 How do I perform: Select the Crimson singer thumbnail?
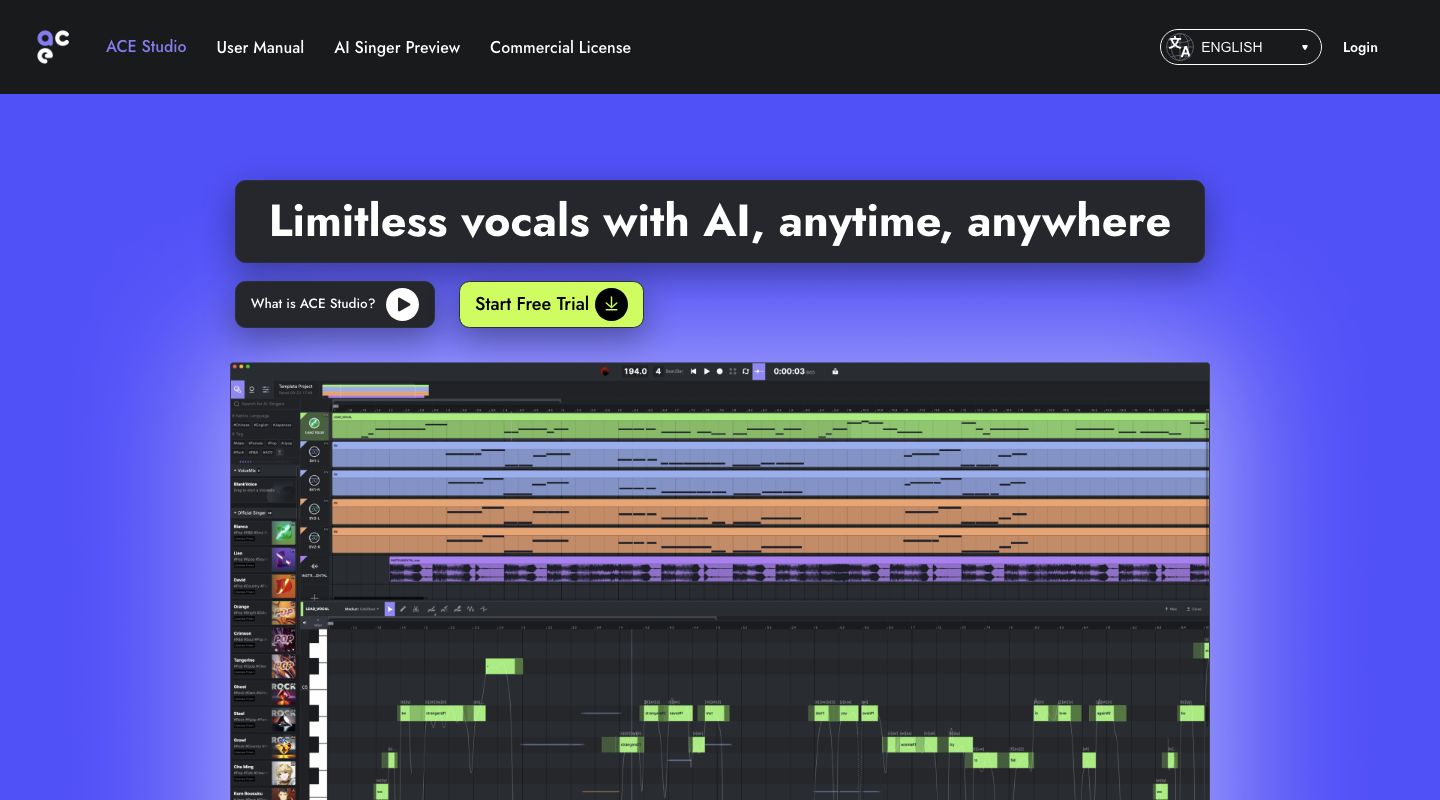(284, 640)
